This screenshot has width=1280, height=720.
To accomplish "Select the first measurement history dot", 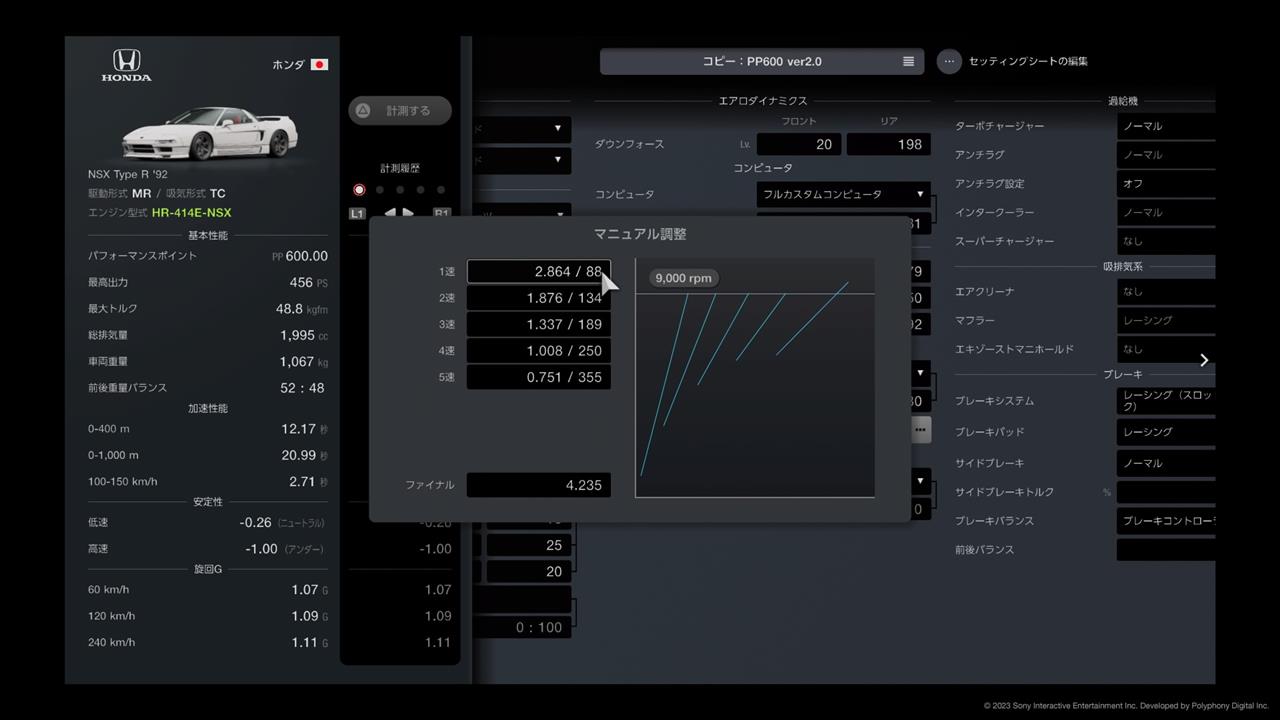I will (x=359, y=189).
